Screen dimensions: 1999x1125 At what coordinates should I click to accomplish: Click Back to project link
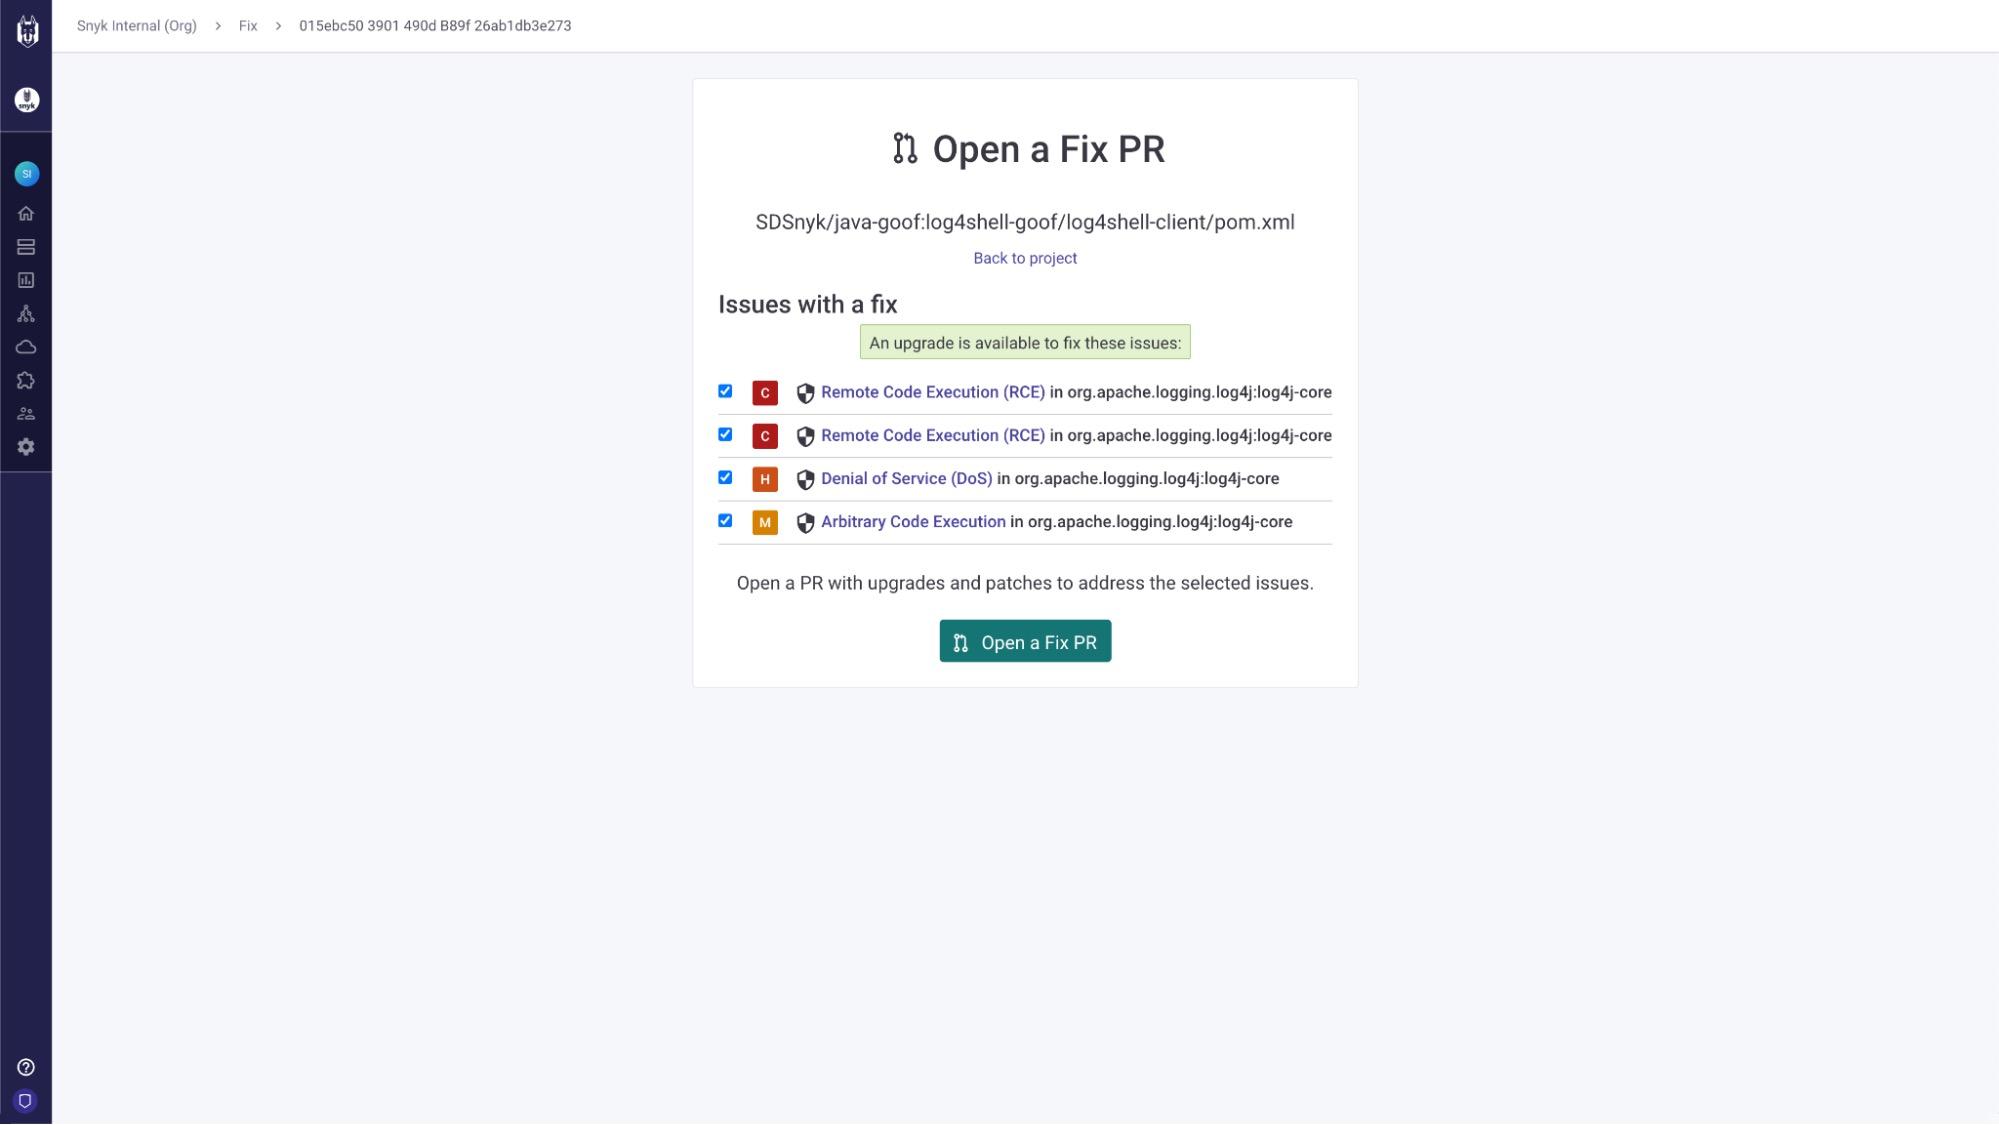[x=1024, y=257]
